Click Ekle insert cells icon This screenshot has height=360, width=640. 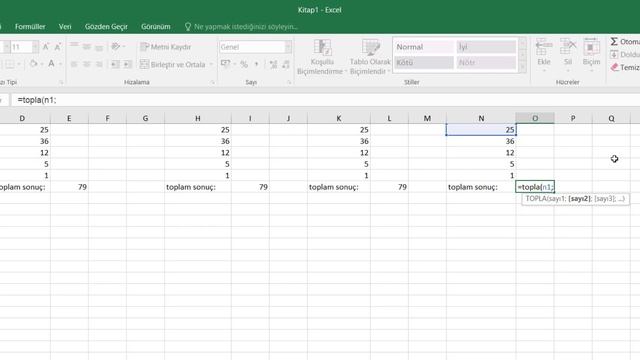coord(544,52)
